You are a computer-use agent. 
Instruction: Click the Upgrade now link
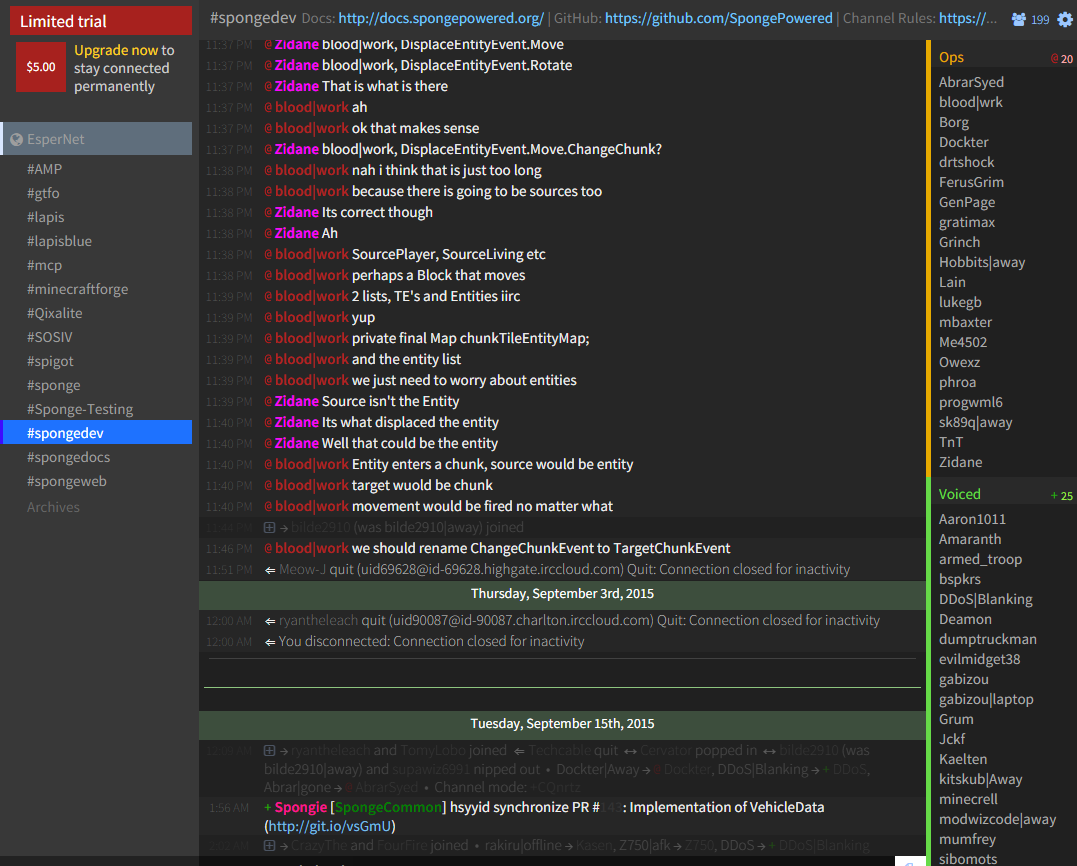[x=116, y=50]
